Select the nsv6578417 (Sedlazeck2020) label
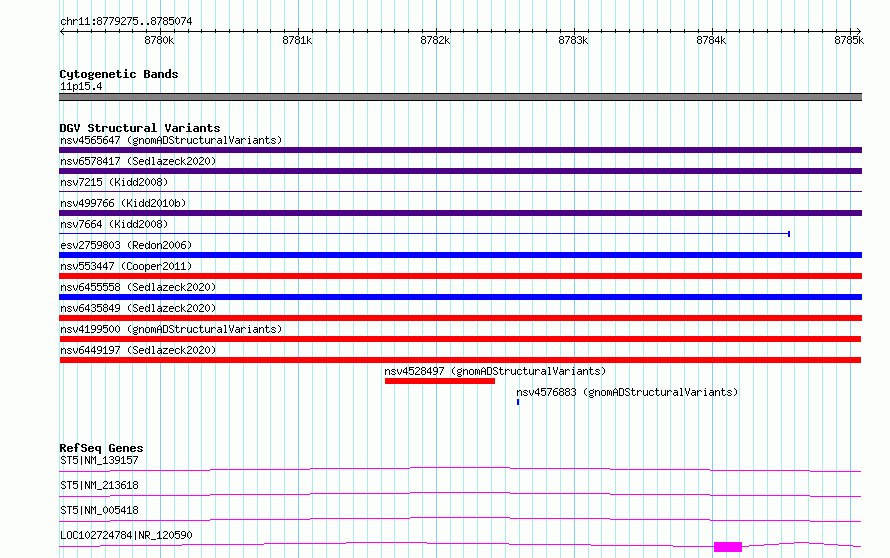 coord(138,161)
